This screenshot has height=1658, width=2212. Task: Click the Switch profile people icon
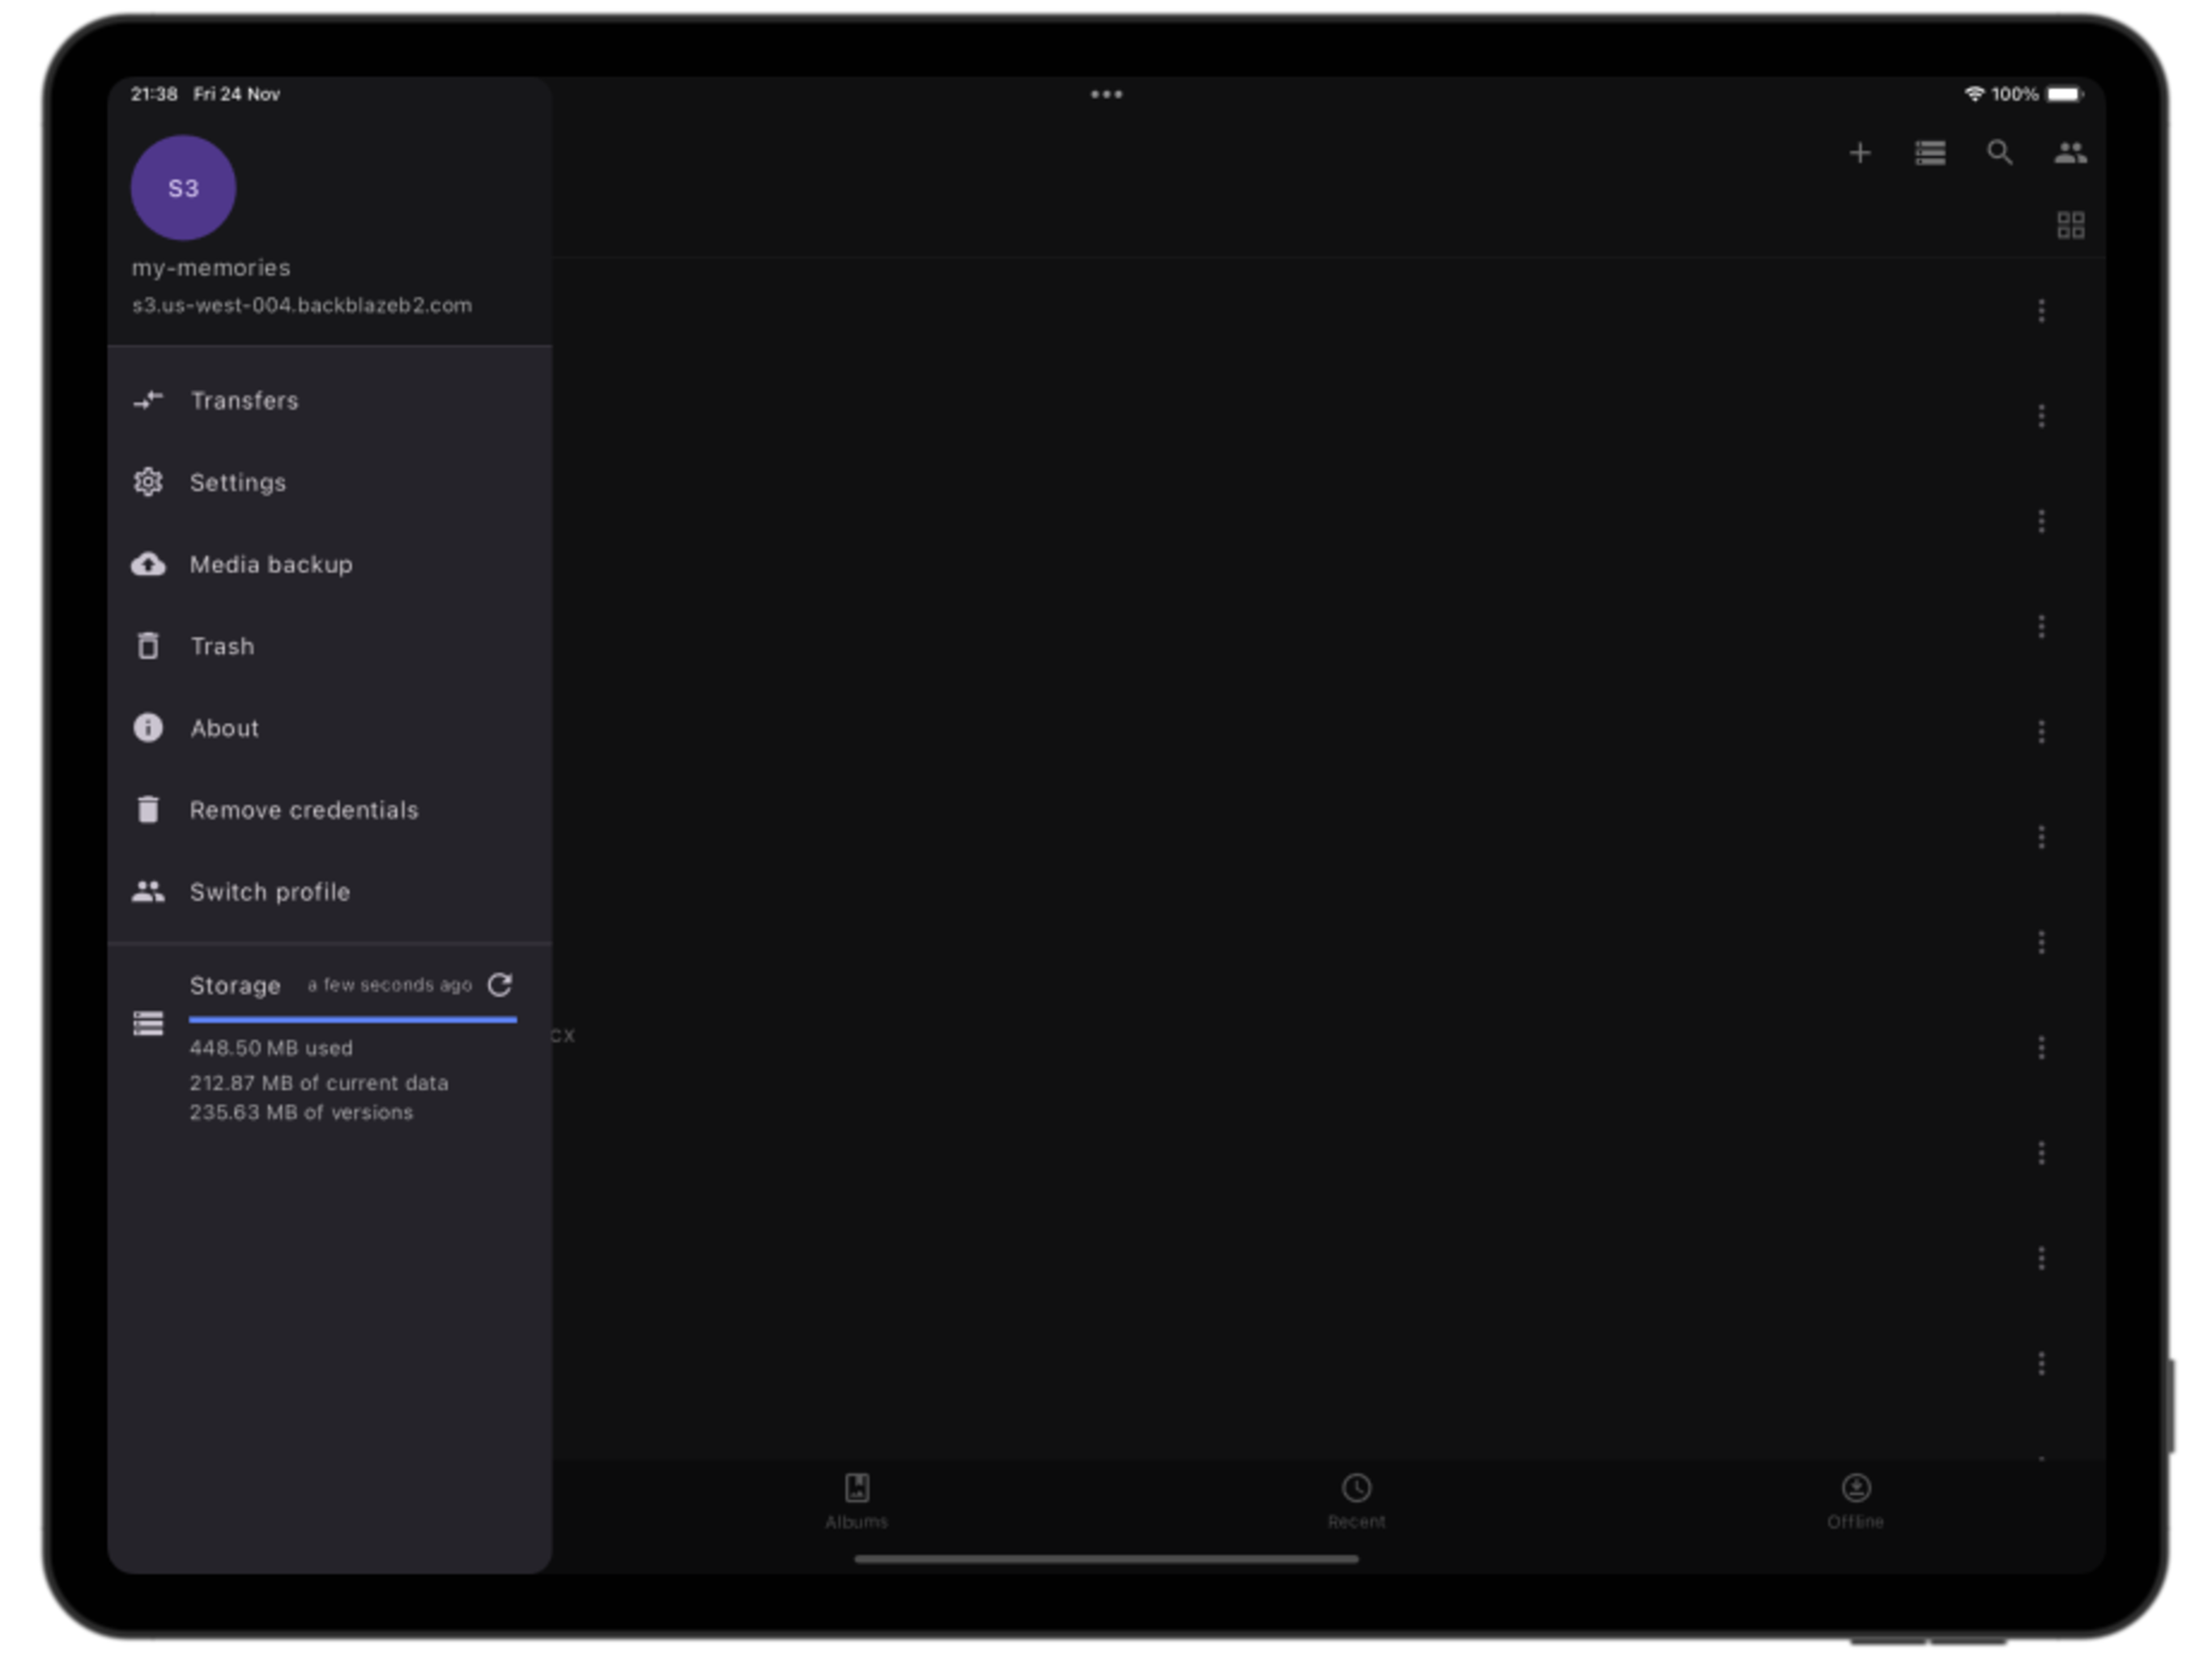point(148,892)
